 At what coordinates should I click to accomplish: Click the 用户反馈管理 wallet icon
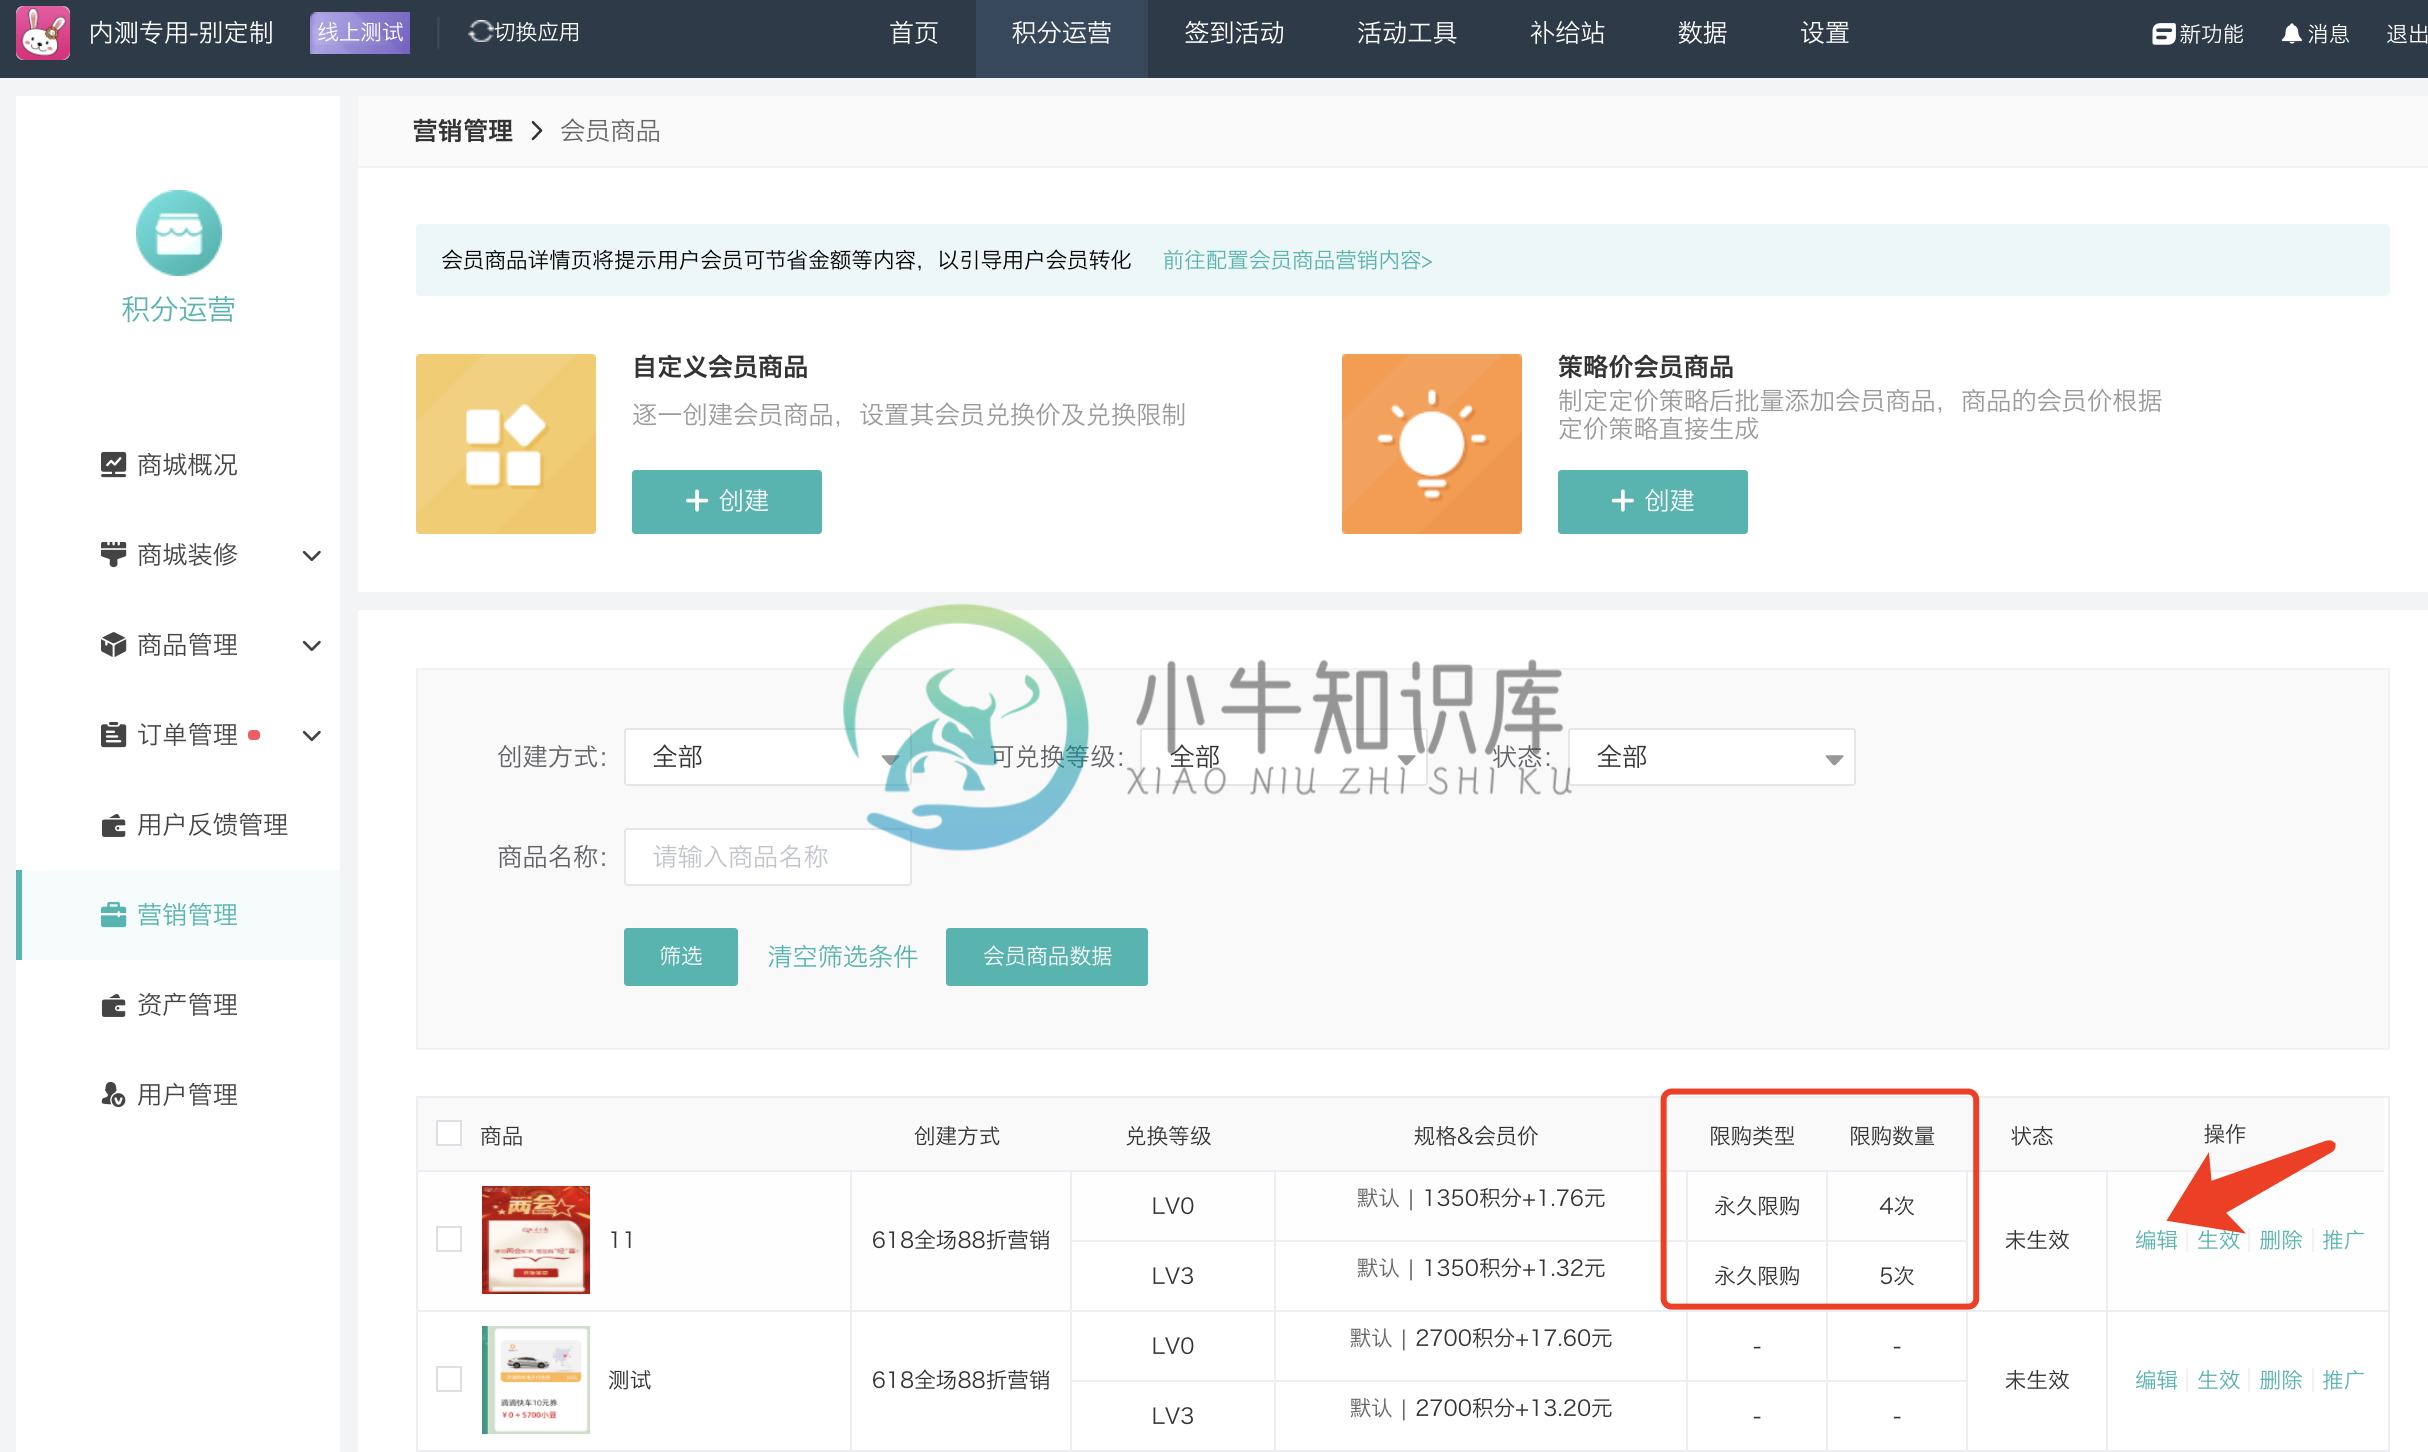tap(113, 824)
